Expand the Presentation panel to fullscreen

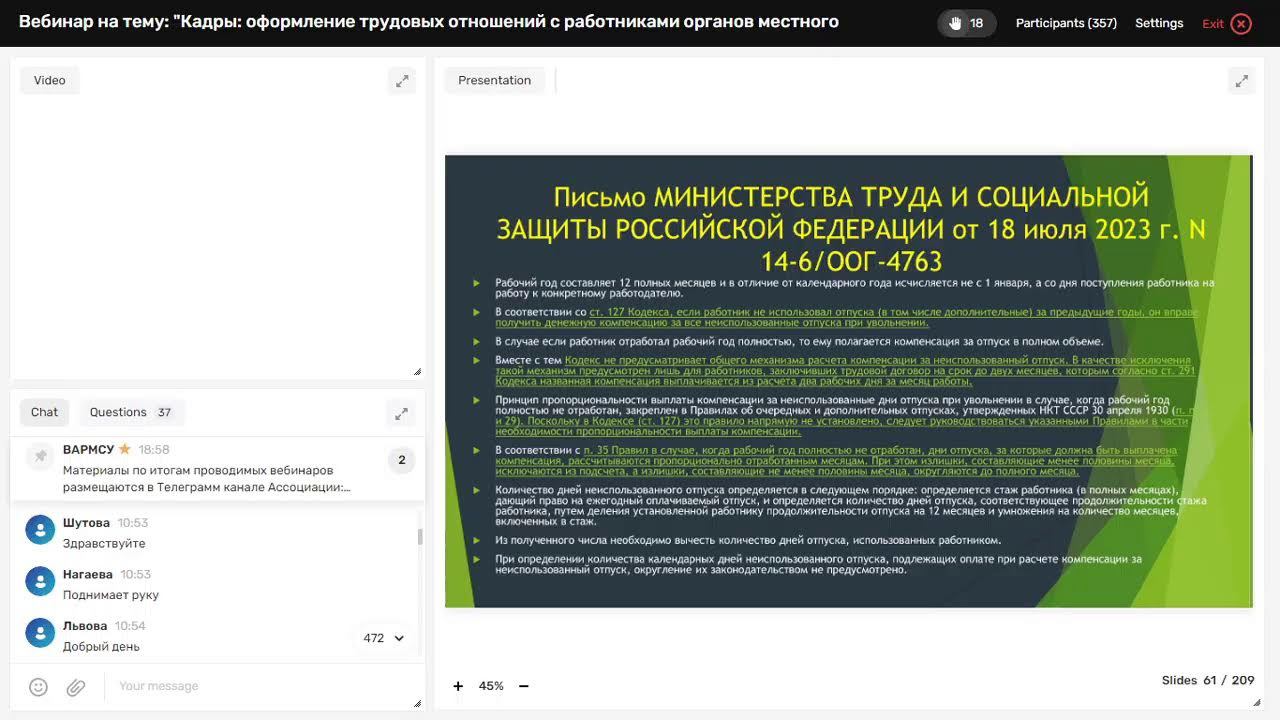click(1241, 81)
